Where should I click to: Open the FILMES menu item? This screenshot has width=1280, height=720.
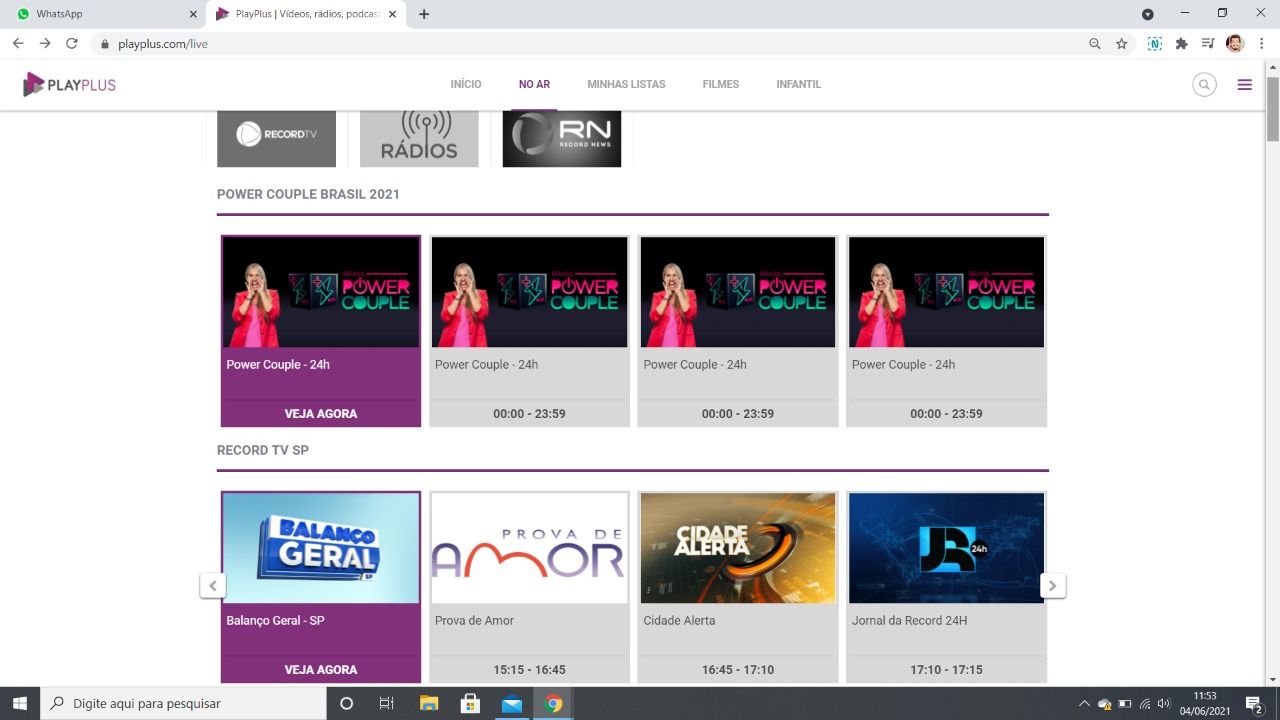721,84
